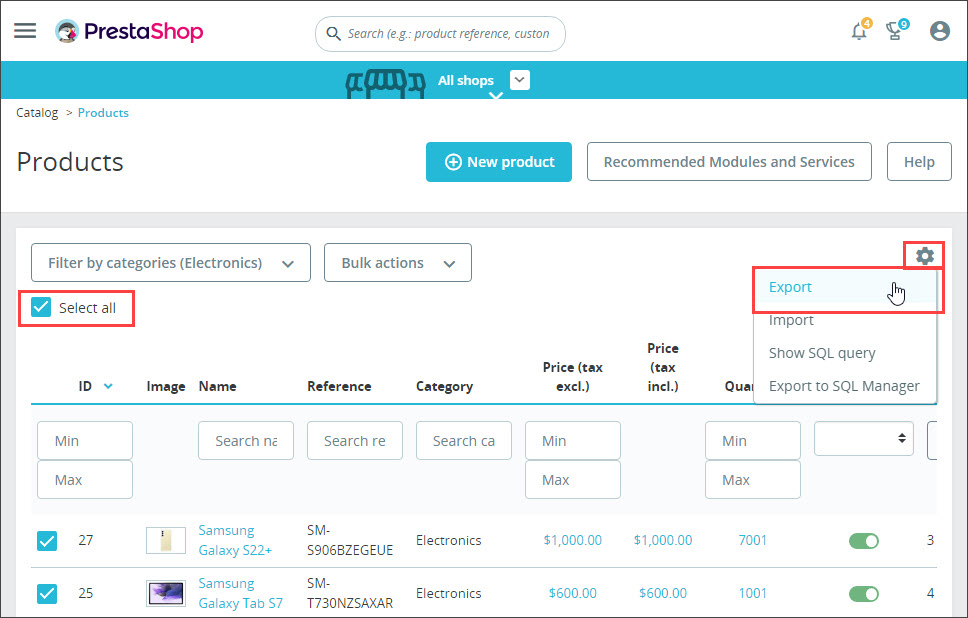Open Recommended Modules and Services
The width and height of the screenshot is (968, 618).
pyautogui.click(x=729, y=162)
